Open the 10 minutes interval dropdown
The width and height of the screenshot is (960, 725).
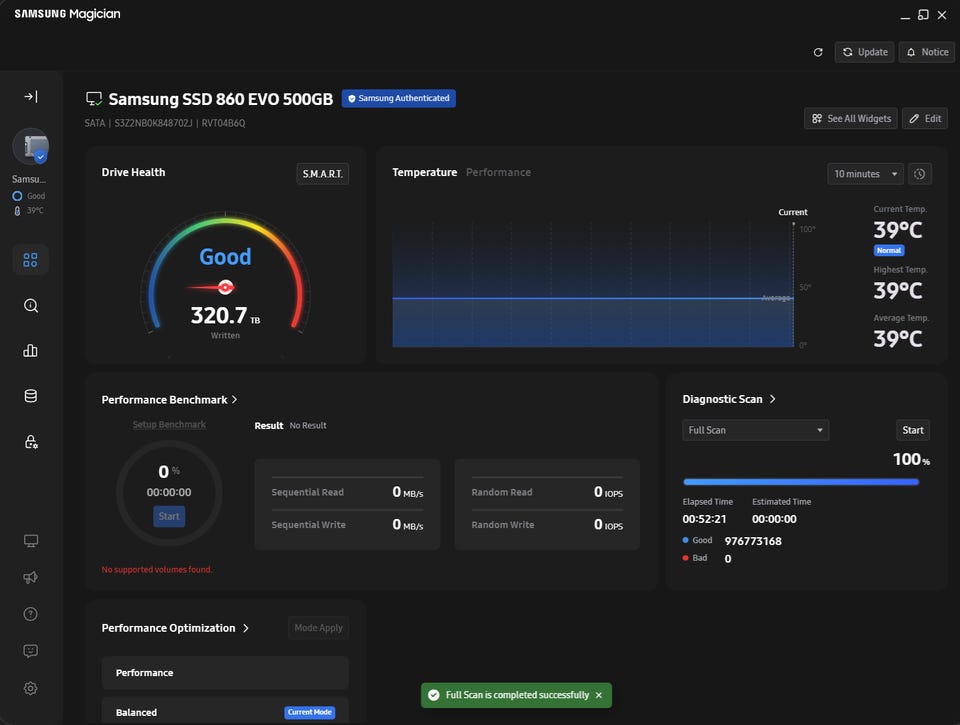pos(865,174)
